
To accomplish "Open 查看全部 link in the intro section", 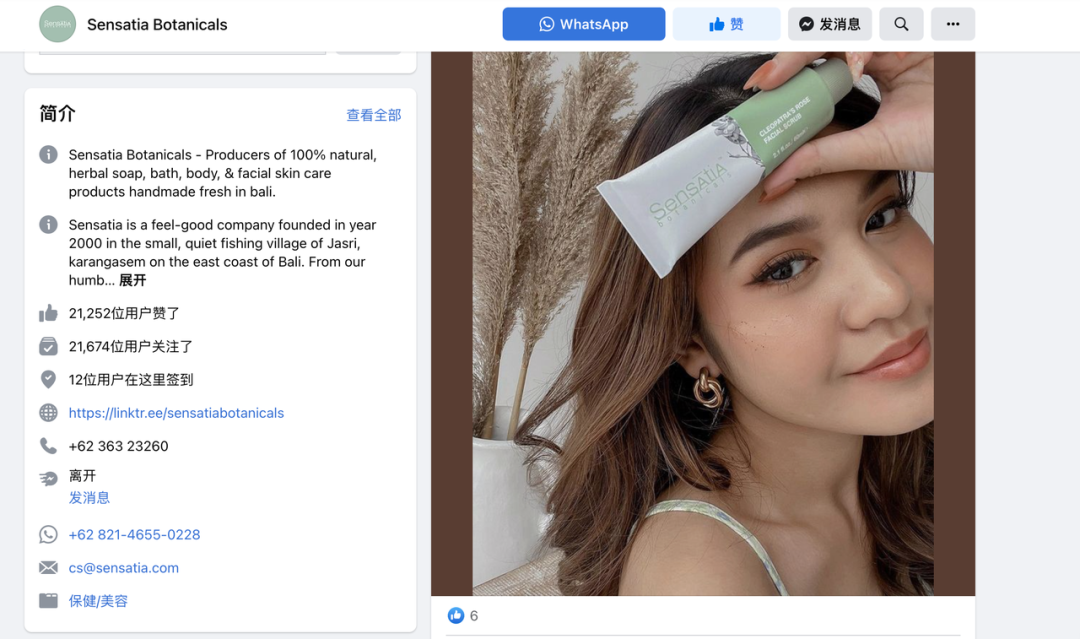I will 373,115.
